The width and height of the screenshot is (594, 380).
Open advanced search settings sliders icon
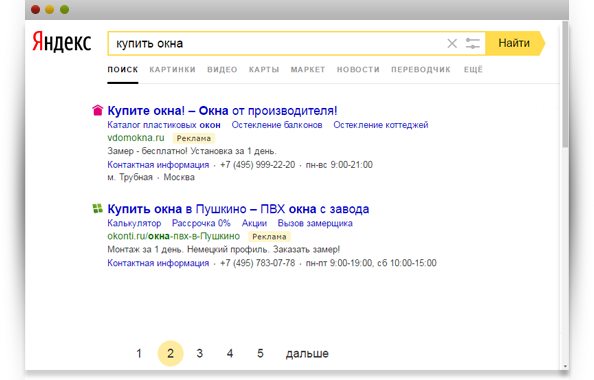pyautogui.click(x=473, y=43)
